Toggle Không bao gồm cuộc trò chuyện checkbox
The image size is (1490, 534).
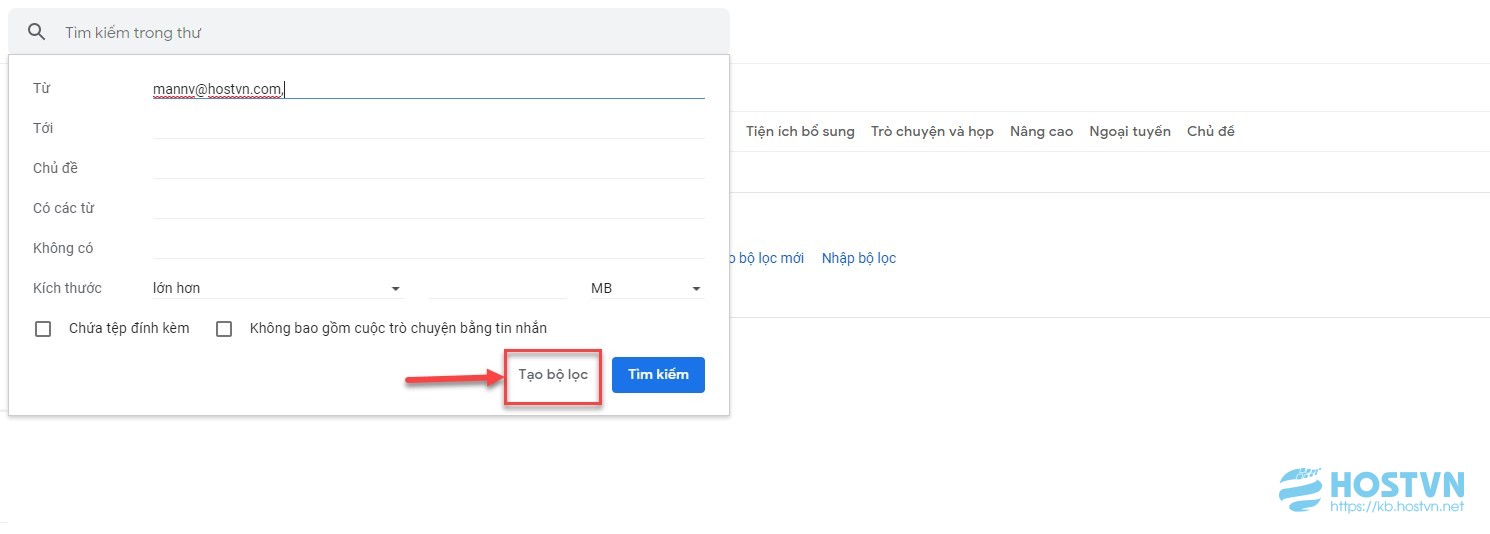click(224, 329)
